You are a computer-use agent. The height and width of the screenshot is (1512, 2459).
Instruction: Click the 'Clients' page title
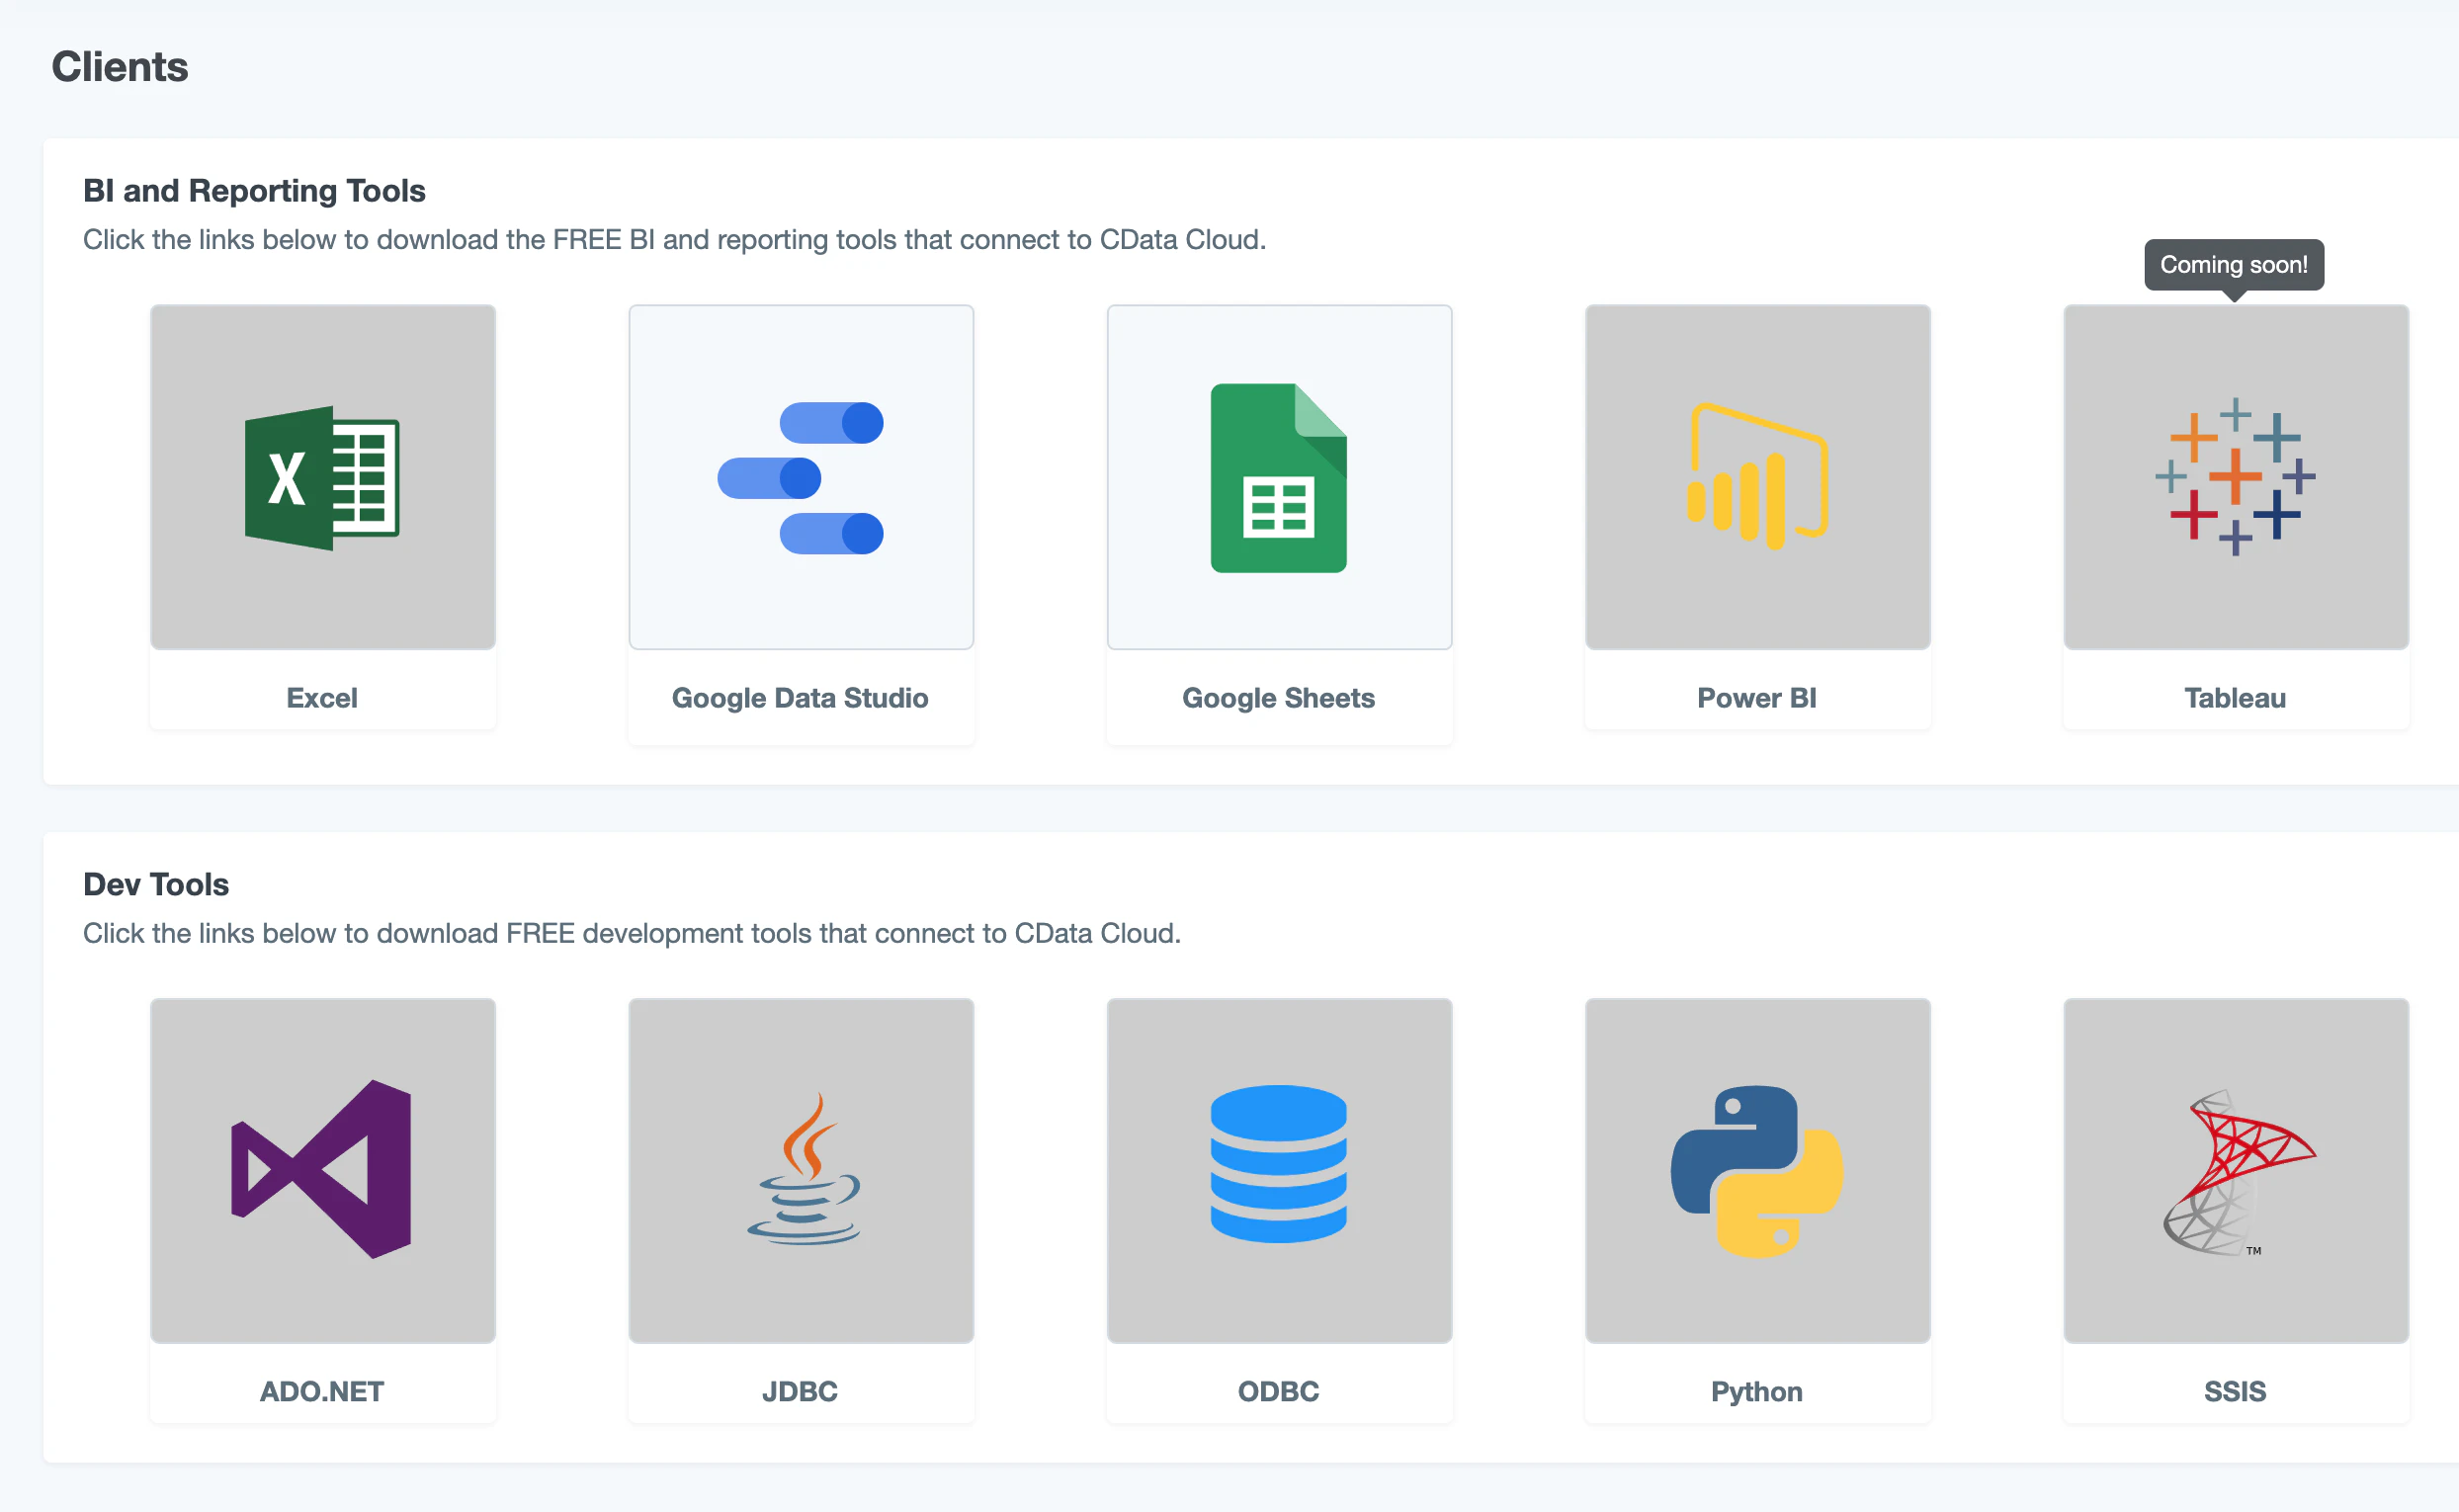point(120,66)
